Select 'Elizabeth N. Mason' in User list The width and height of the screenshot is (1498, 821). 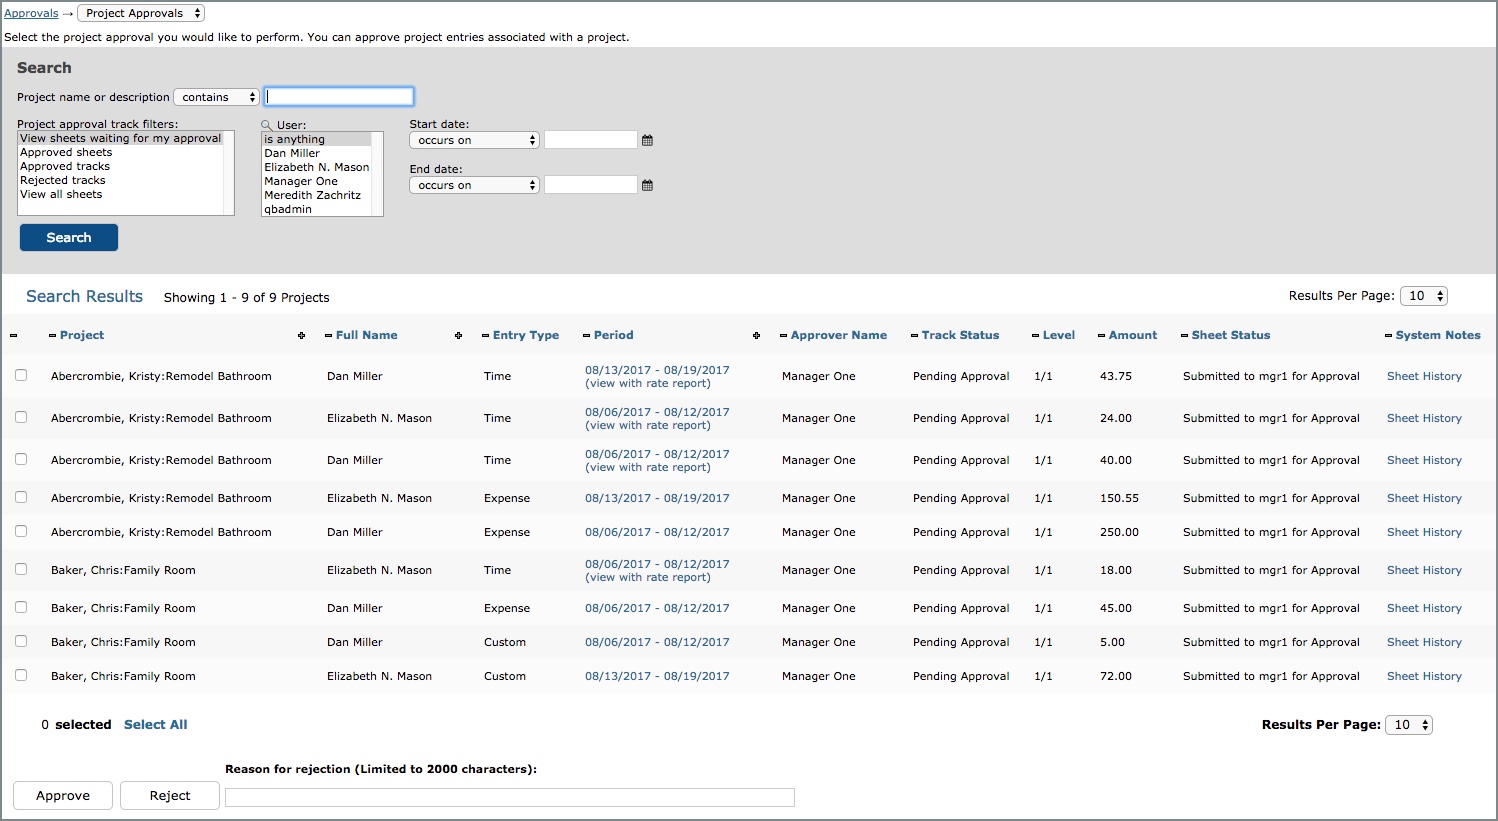click(317, 168)
